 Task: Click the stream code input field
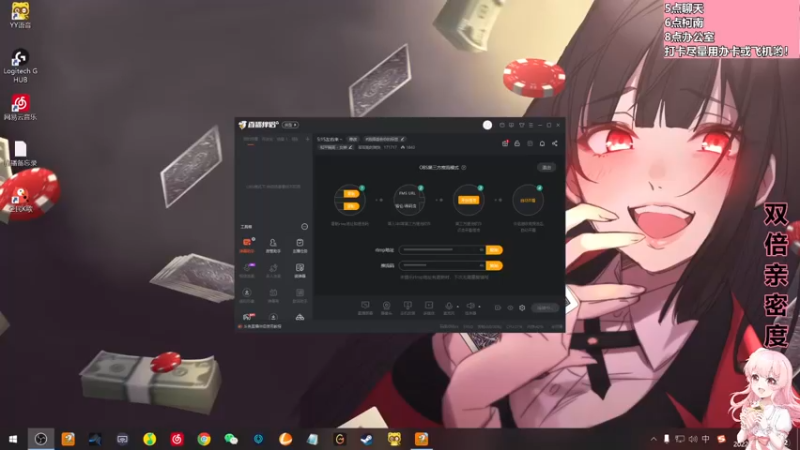click(x=442, y=265)
